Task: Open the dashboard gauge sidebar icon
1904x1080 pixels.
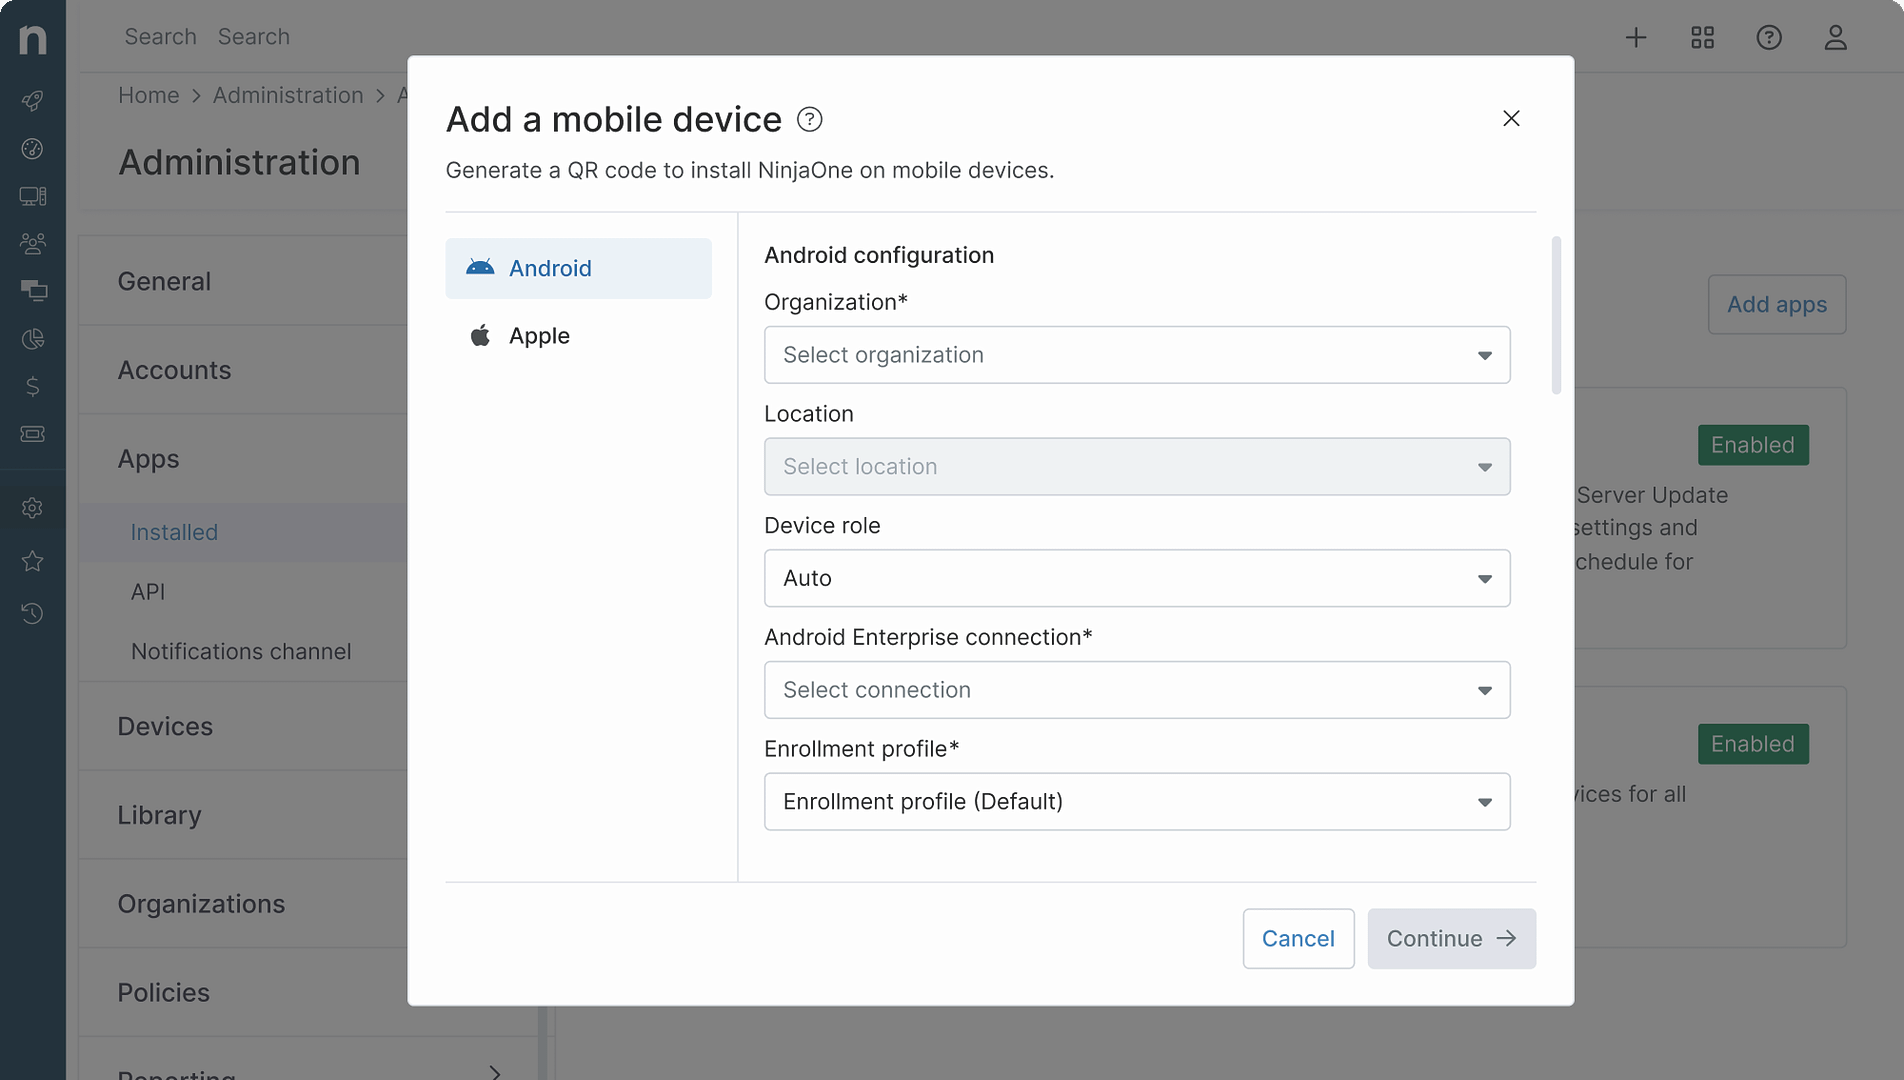Action: click(33, 149)
